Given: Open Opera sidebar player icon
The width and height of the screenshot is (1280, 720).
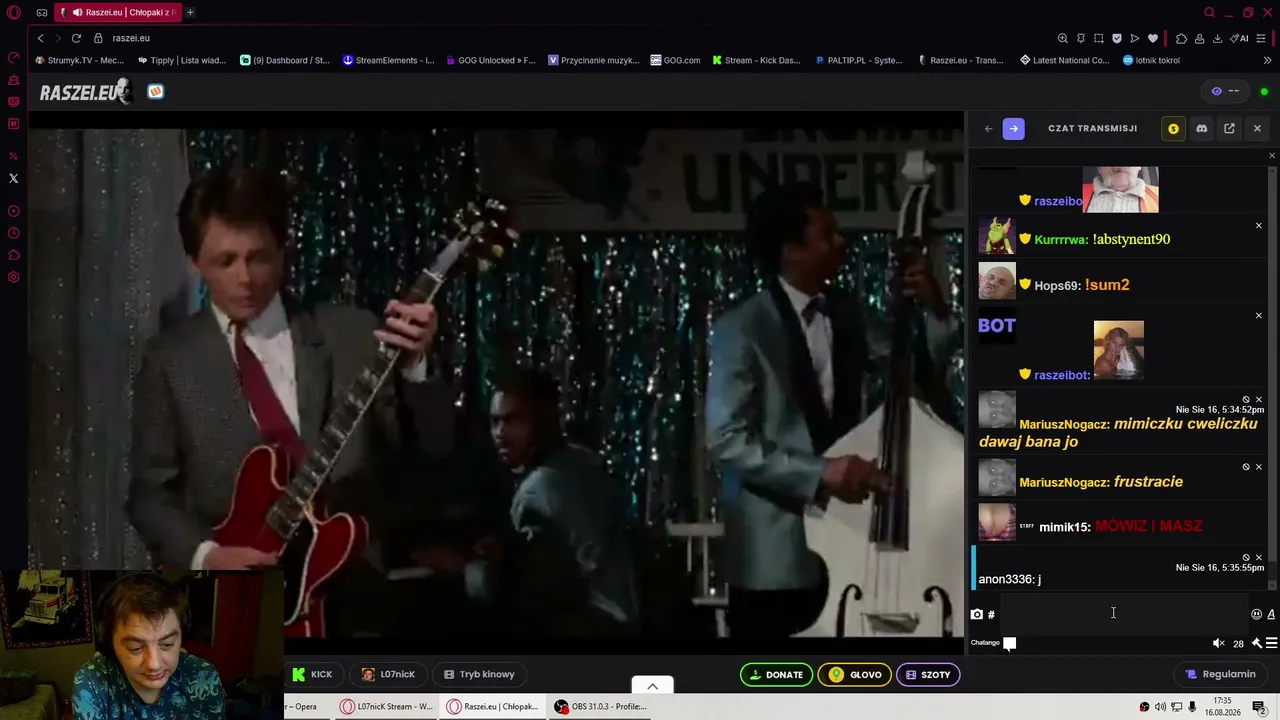Looking at the screenshot, I should 13,211.
